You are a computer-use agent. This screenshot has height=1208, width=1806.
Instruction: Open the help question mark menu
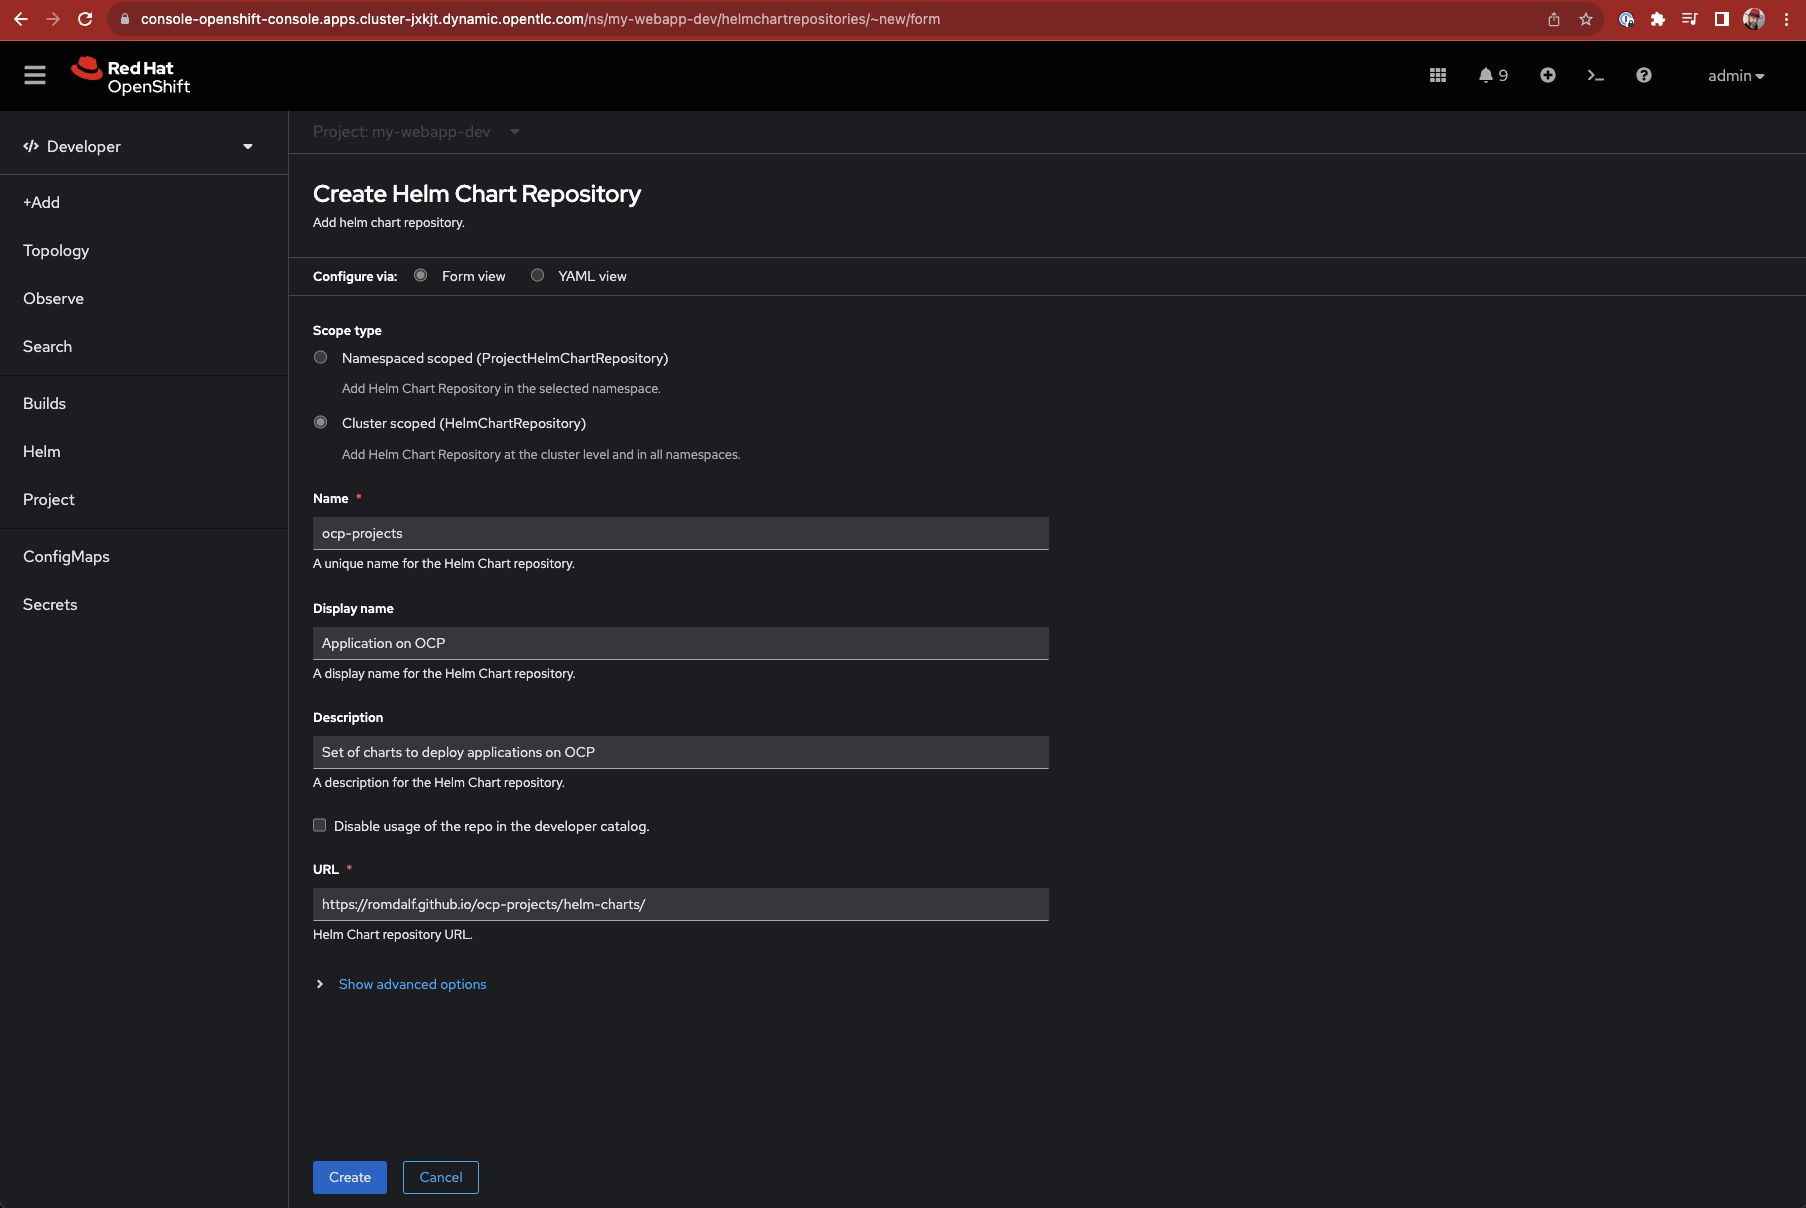[x=1643, y=76]
